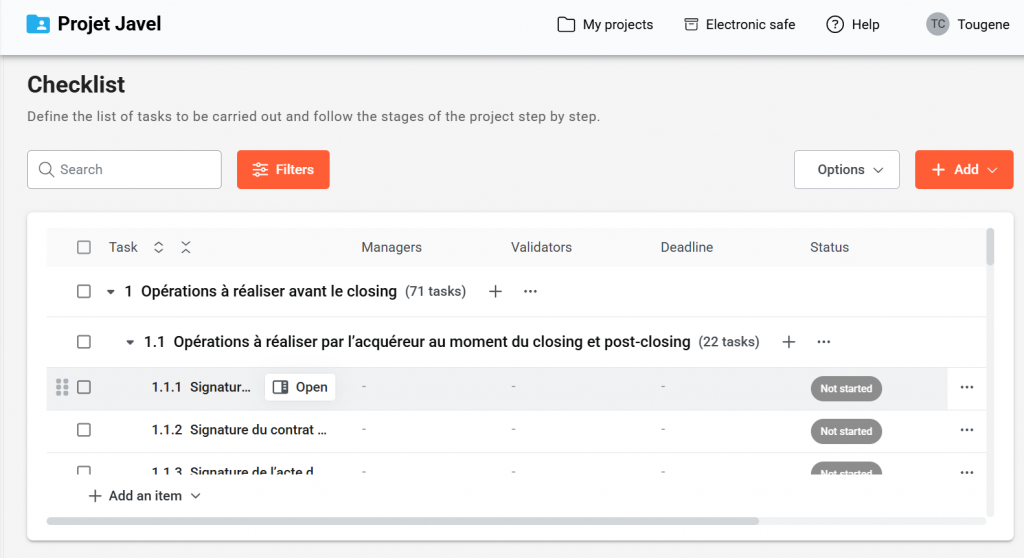
Task: Expand all tasks using the expand arrows icon
Action: point(158,247)
